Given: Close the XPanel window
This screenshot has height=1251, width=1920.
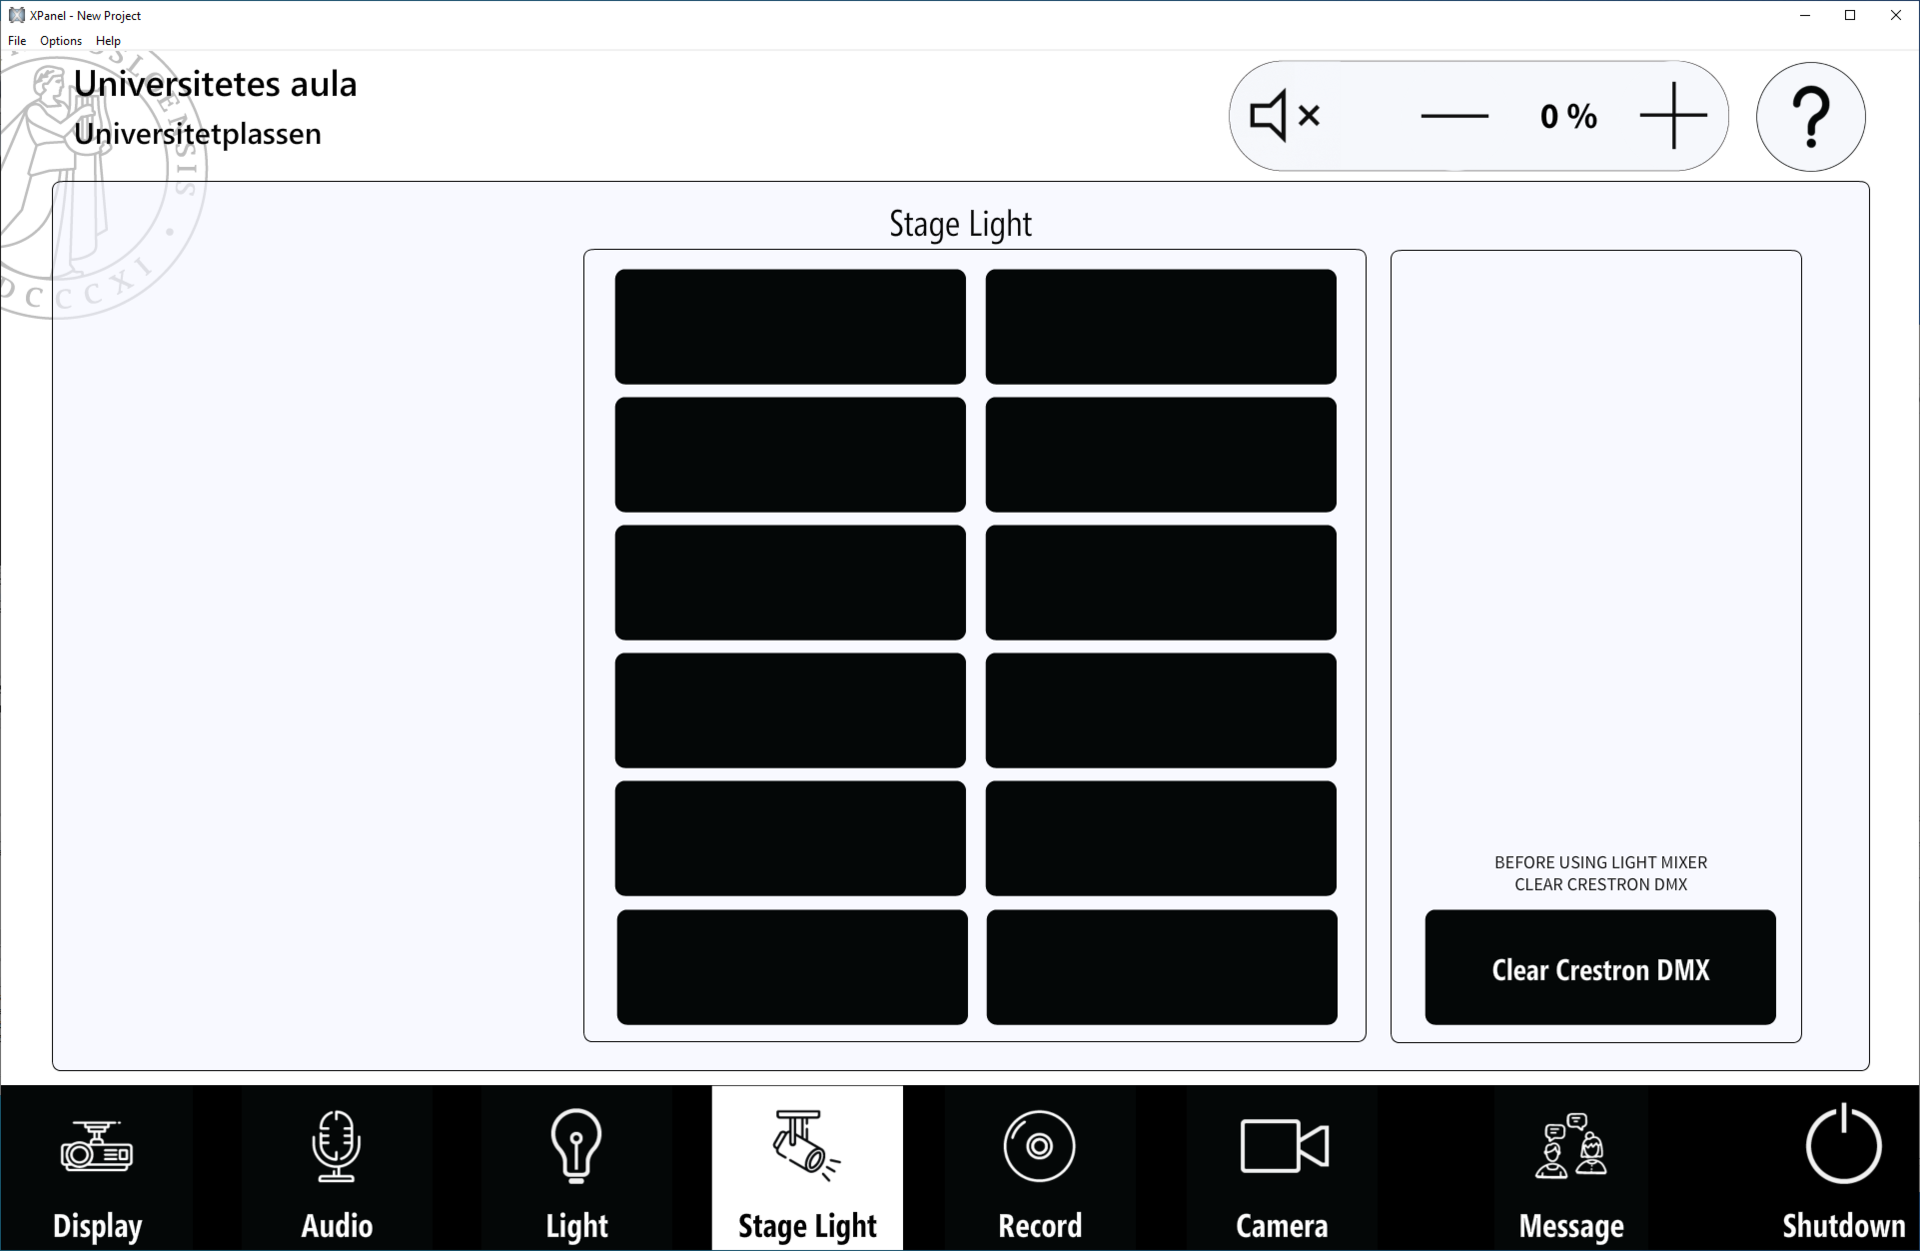Looking at the screenshot, I should coord(1895,15).
